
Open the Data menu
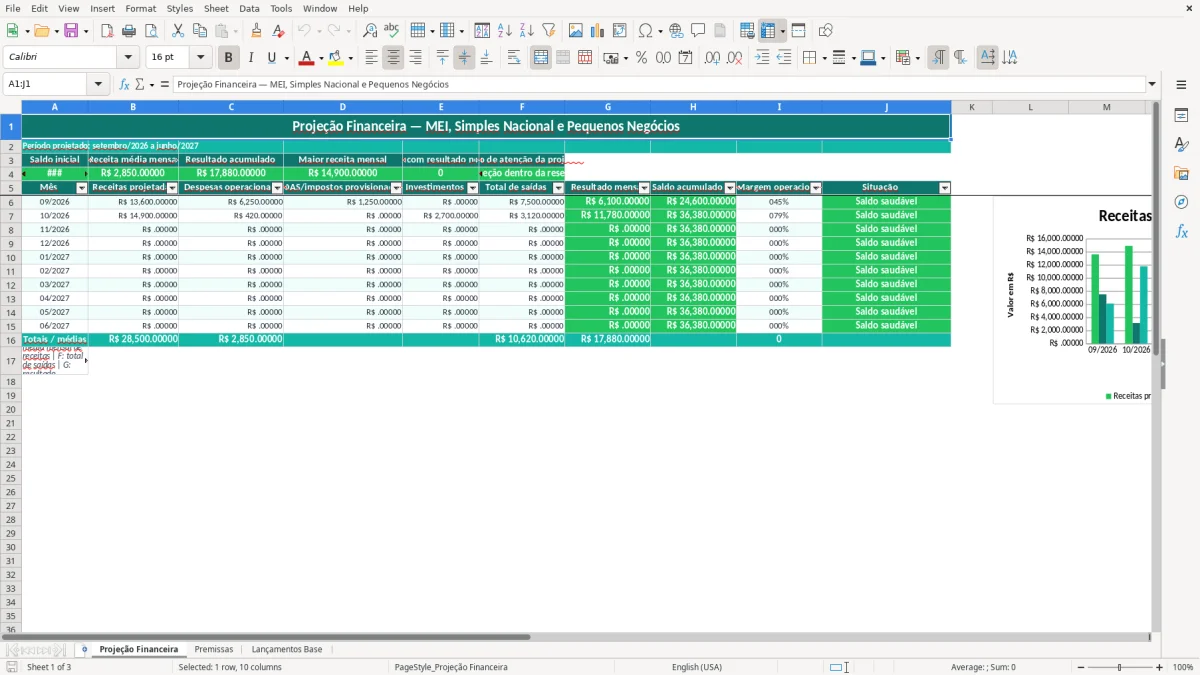click(x=249, y=8)
